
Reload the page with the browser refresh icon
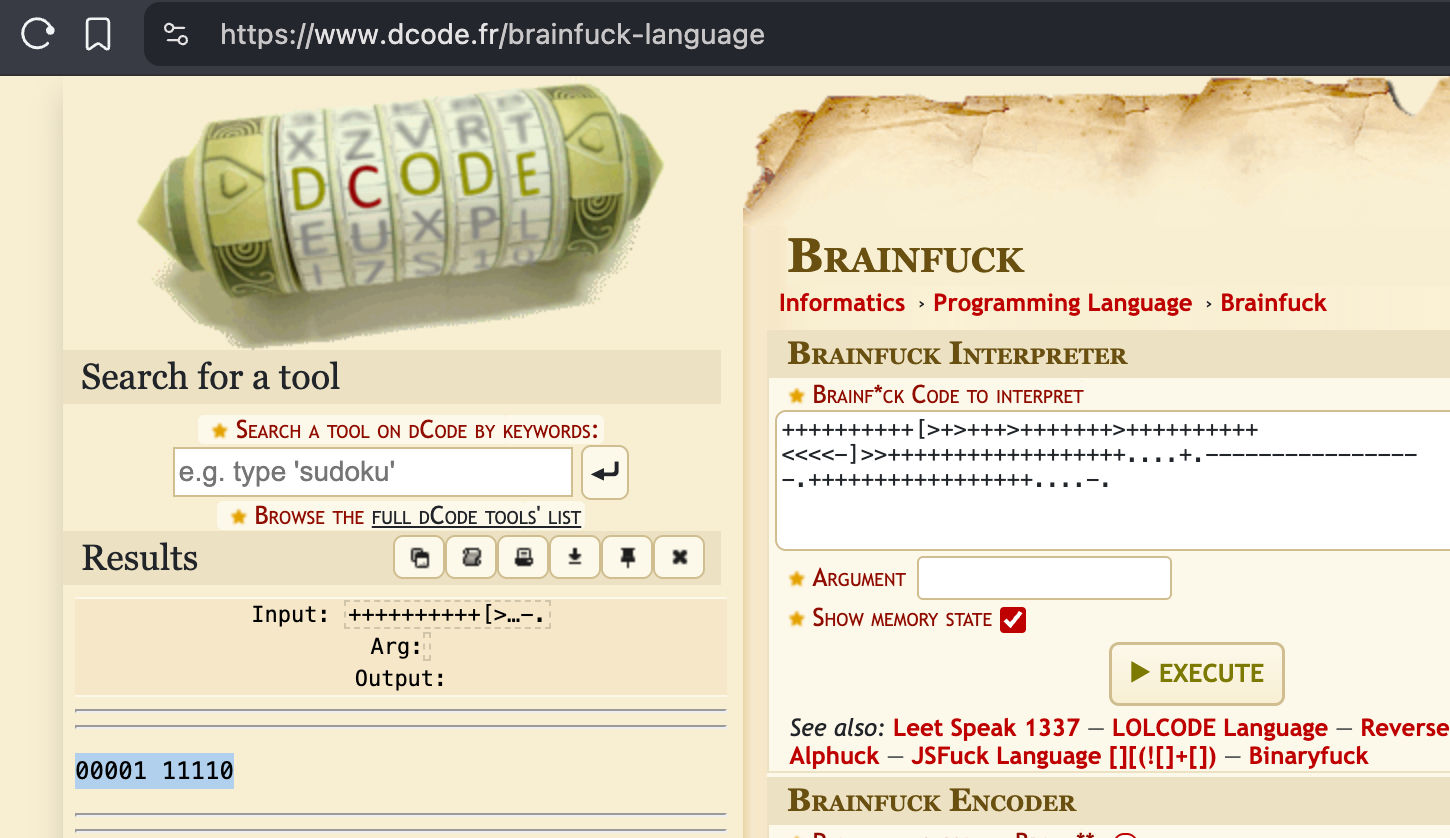coord(37,34)
